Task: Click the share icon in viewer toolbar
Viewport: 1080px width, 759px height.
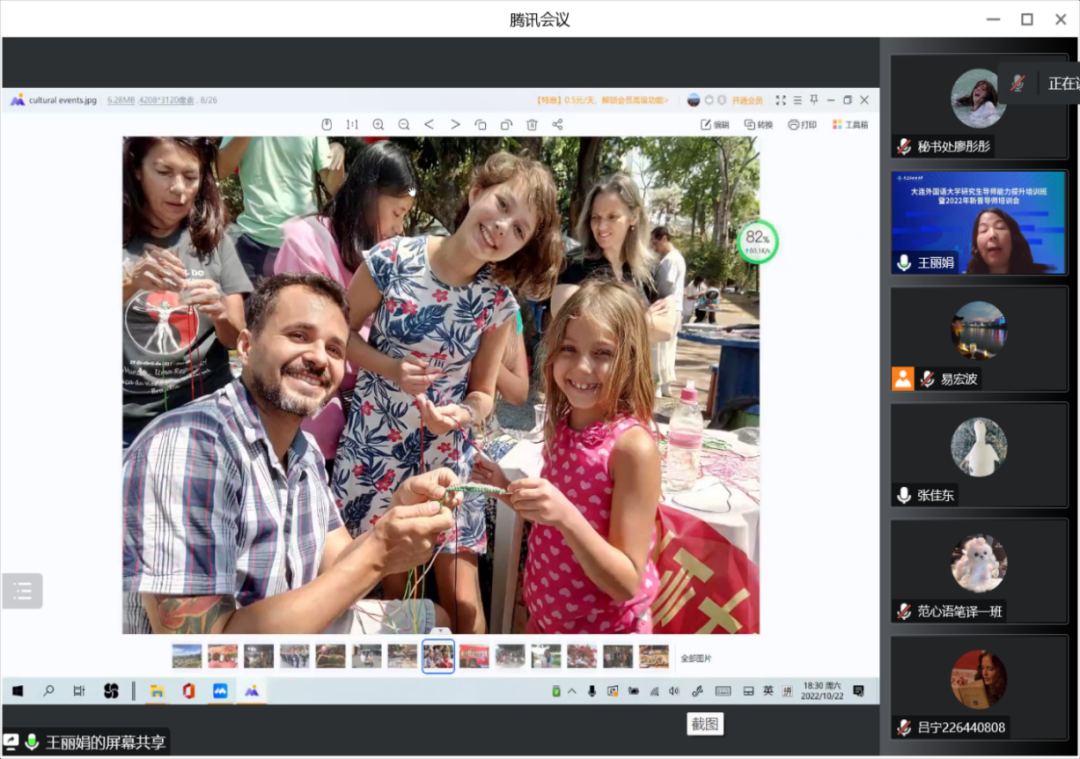Action: (558, 125)
